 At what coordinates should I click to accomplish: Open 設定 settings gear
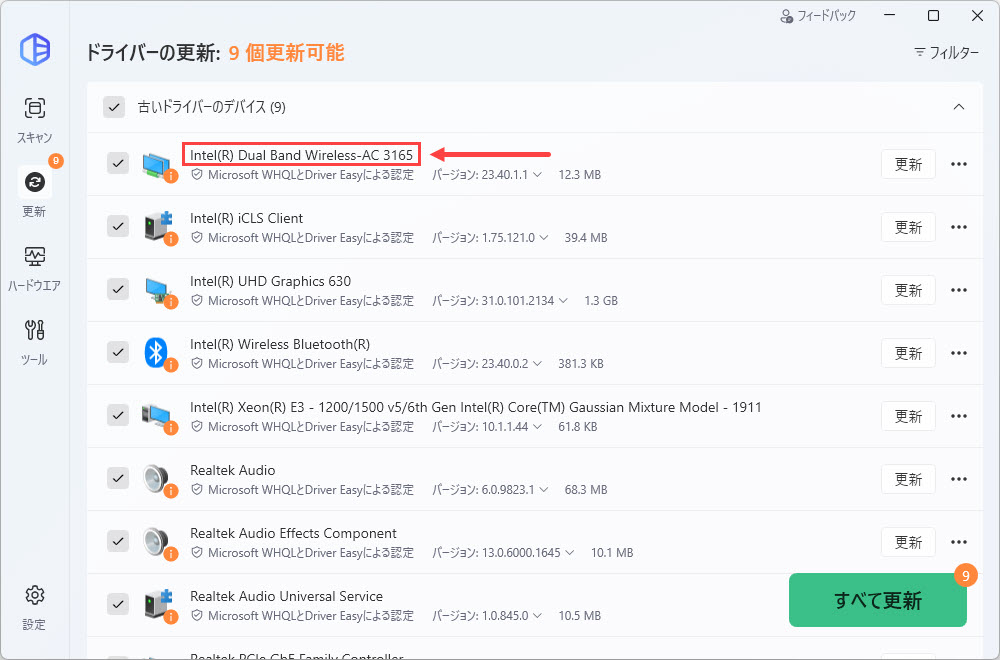(34, 607)
